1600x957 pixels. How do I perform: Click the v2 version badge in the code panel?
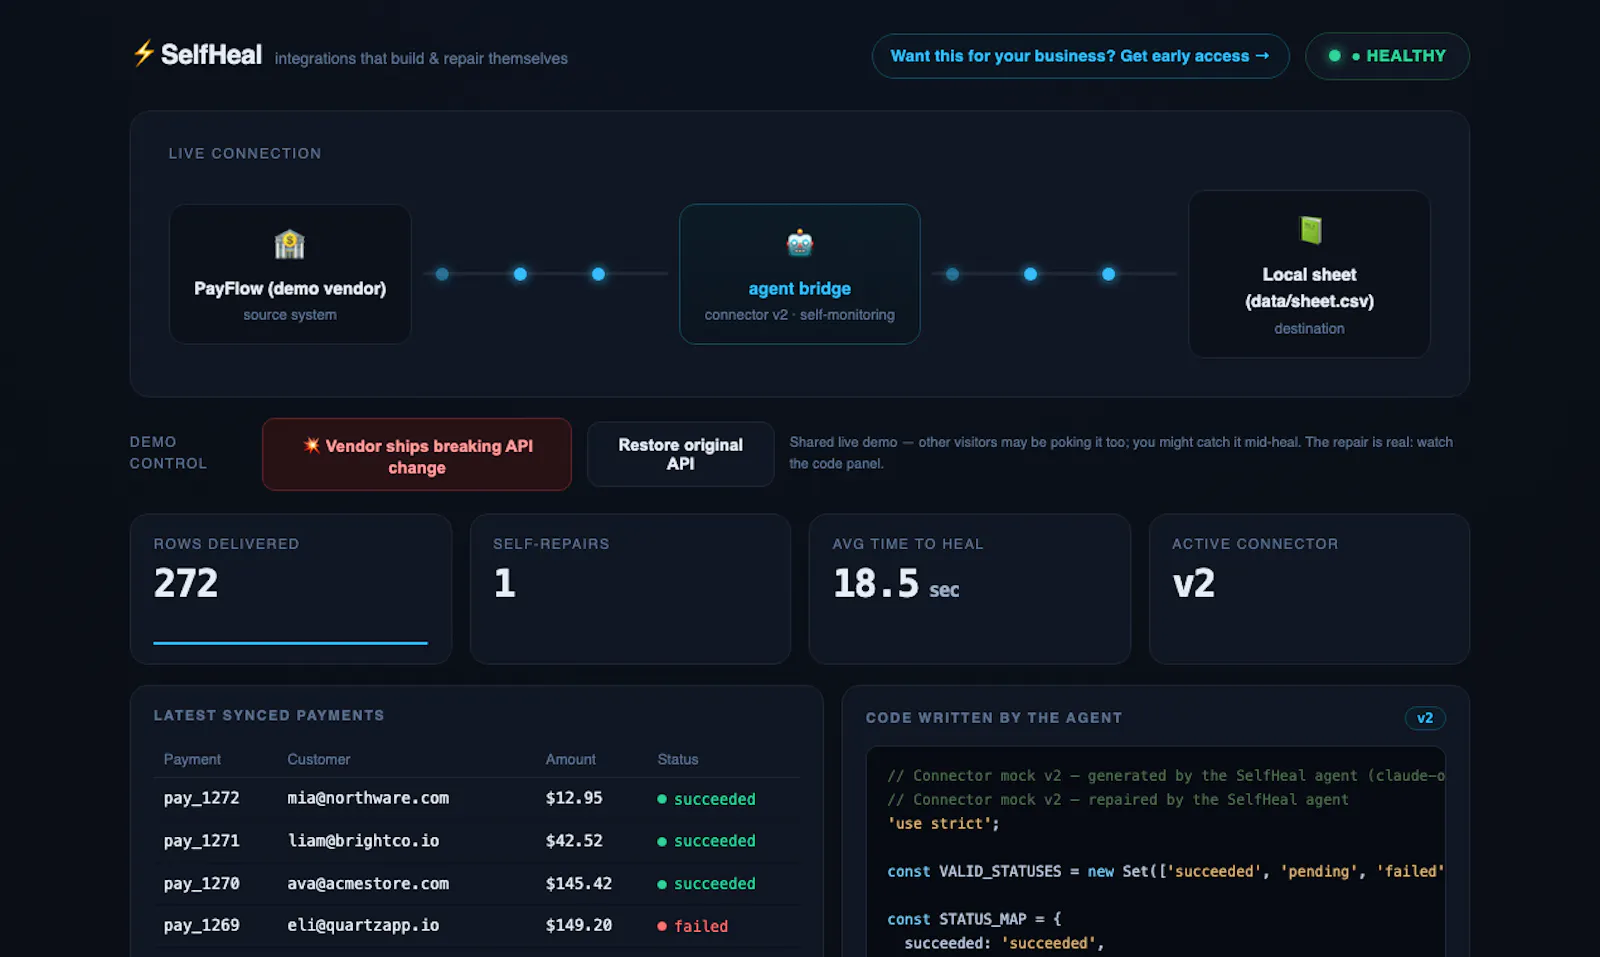click(1425, 718)
